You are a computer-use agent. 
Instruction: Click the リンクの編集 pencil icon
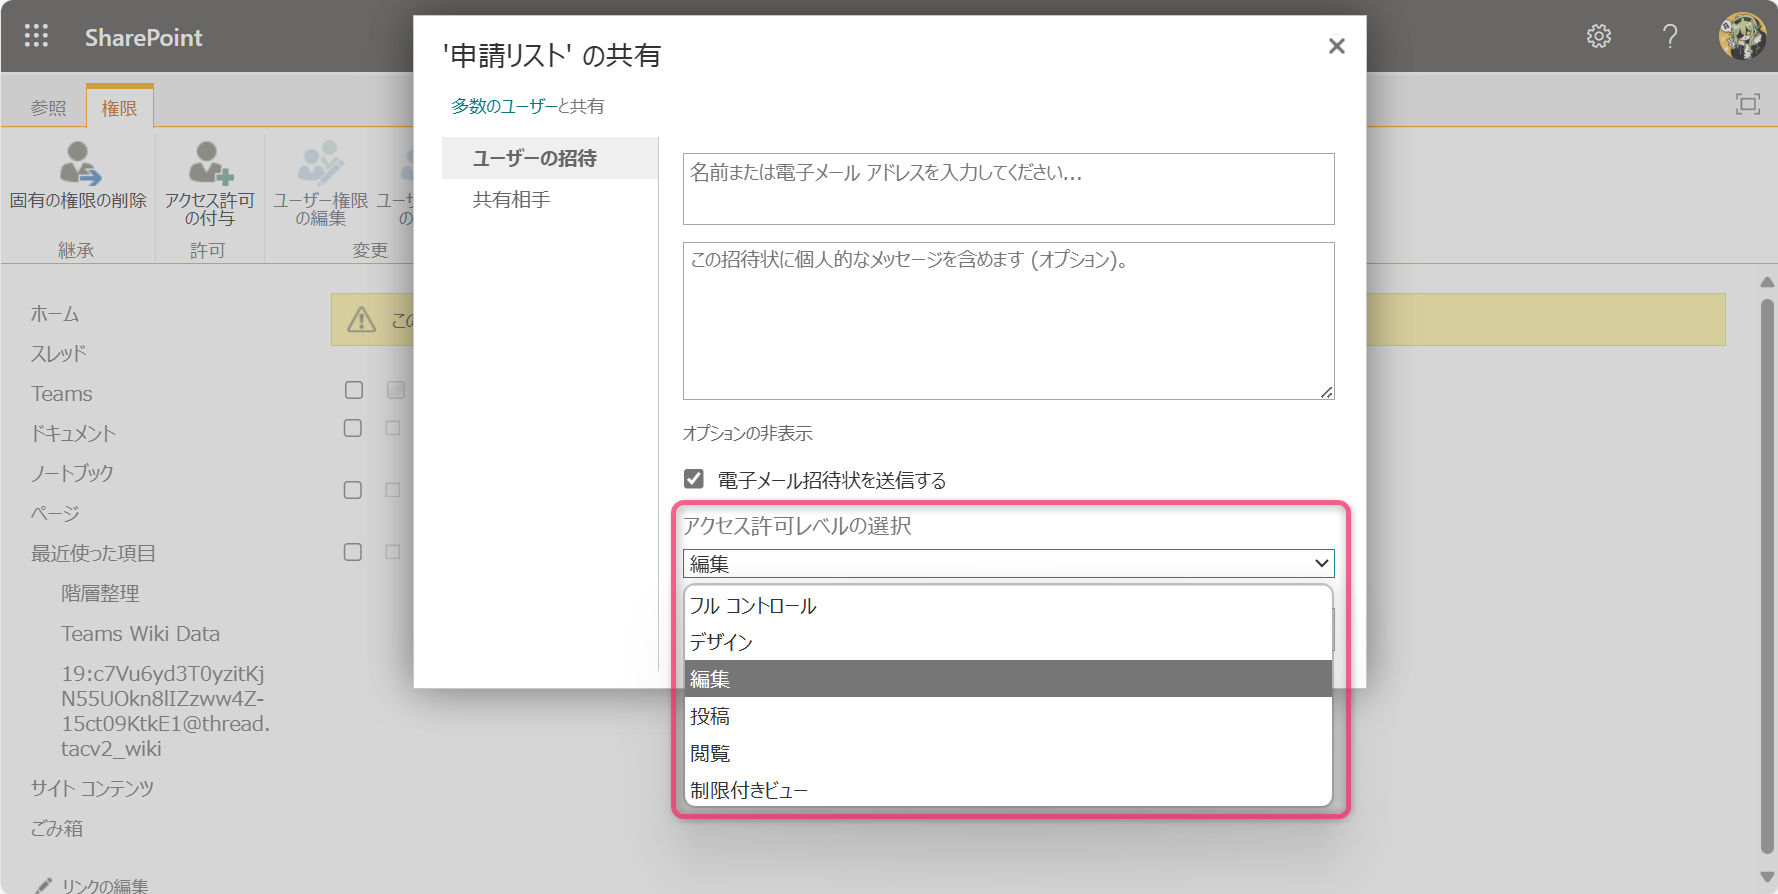click(x=43, y=885)
